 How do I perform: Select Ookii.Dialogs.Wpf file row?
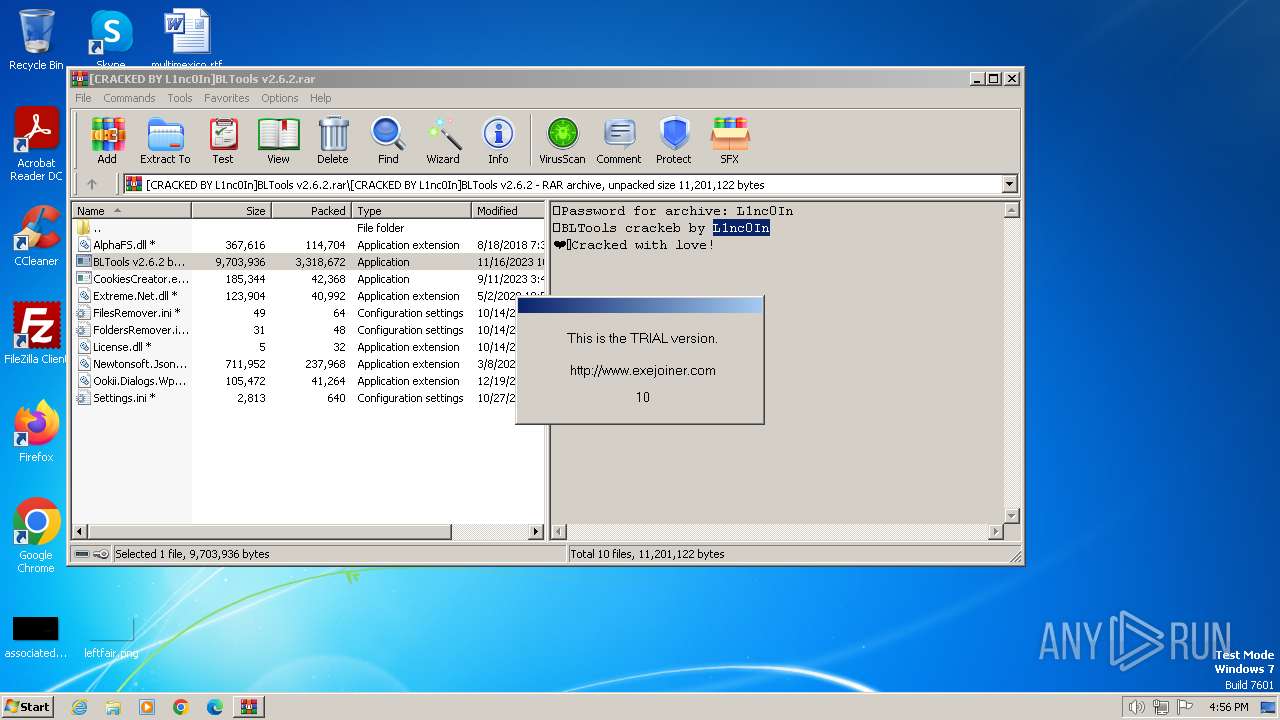[295, 381]
